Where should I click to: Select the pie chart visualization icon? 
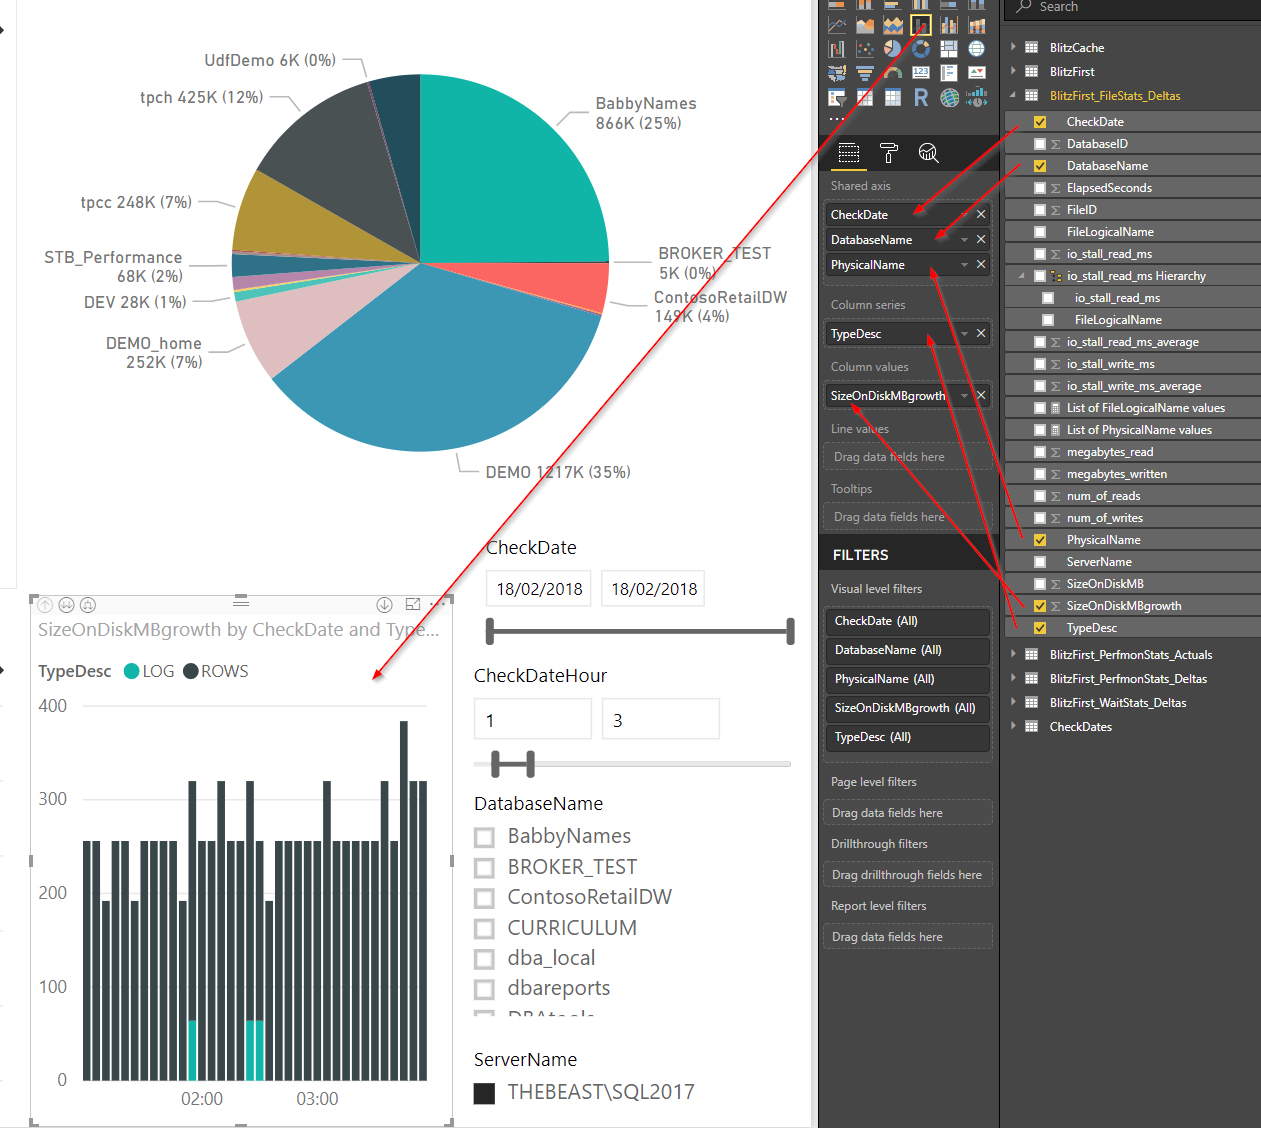[893, 49]
